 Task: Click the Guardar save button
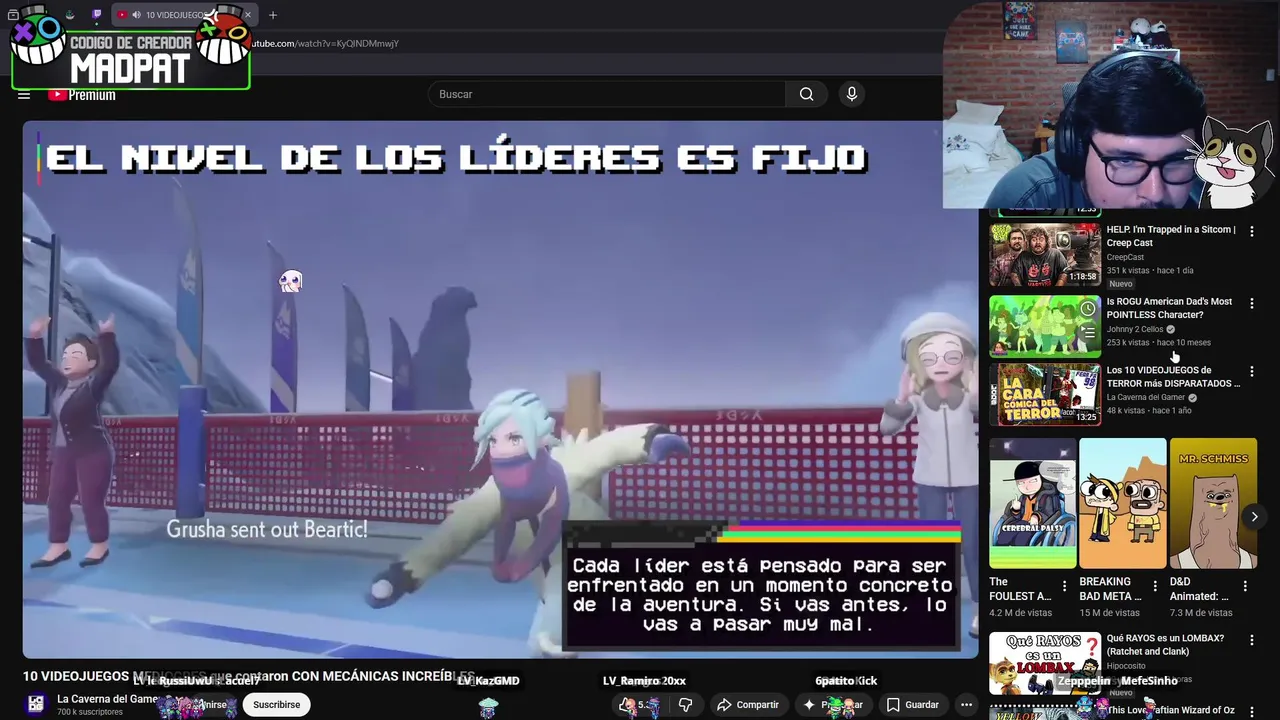click(x=912, y=705)
